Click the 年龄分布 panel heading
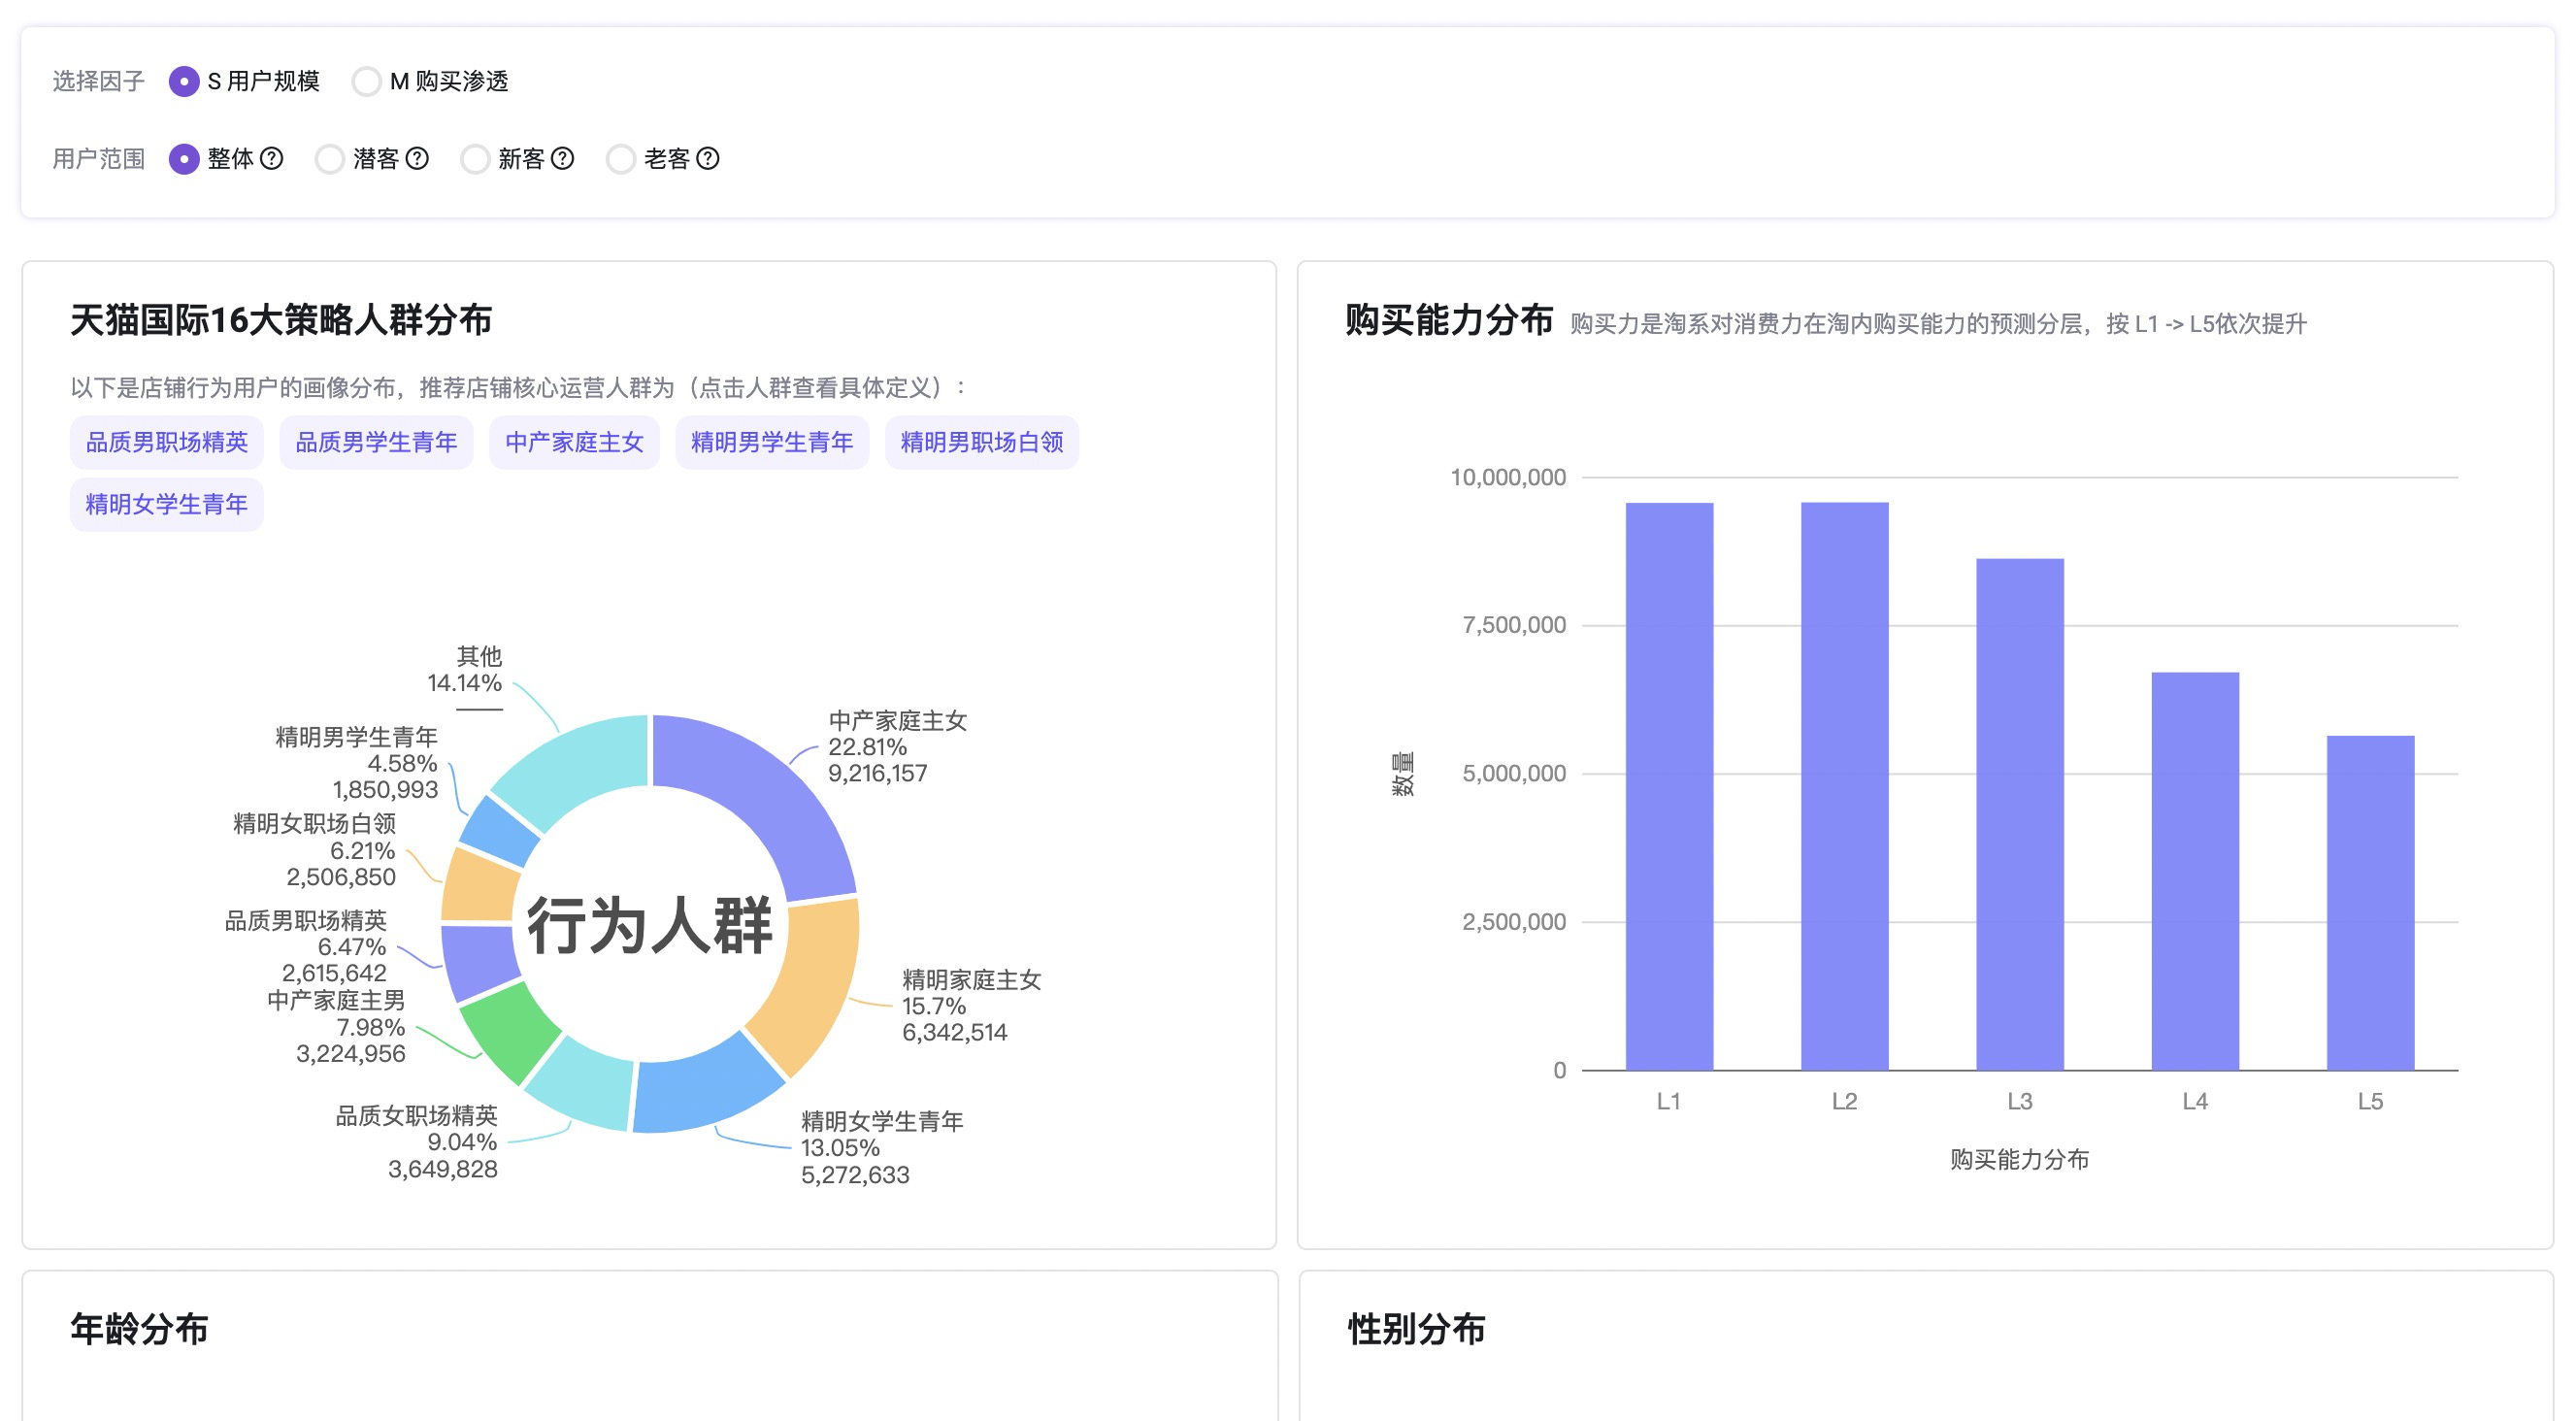 pyautogui.click(x=139, y=1329)
